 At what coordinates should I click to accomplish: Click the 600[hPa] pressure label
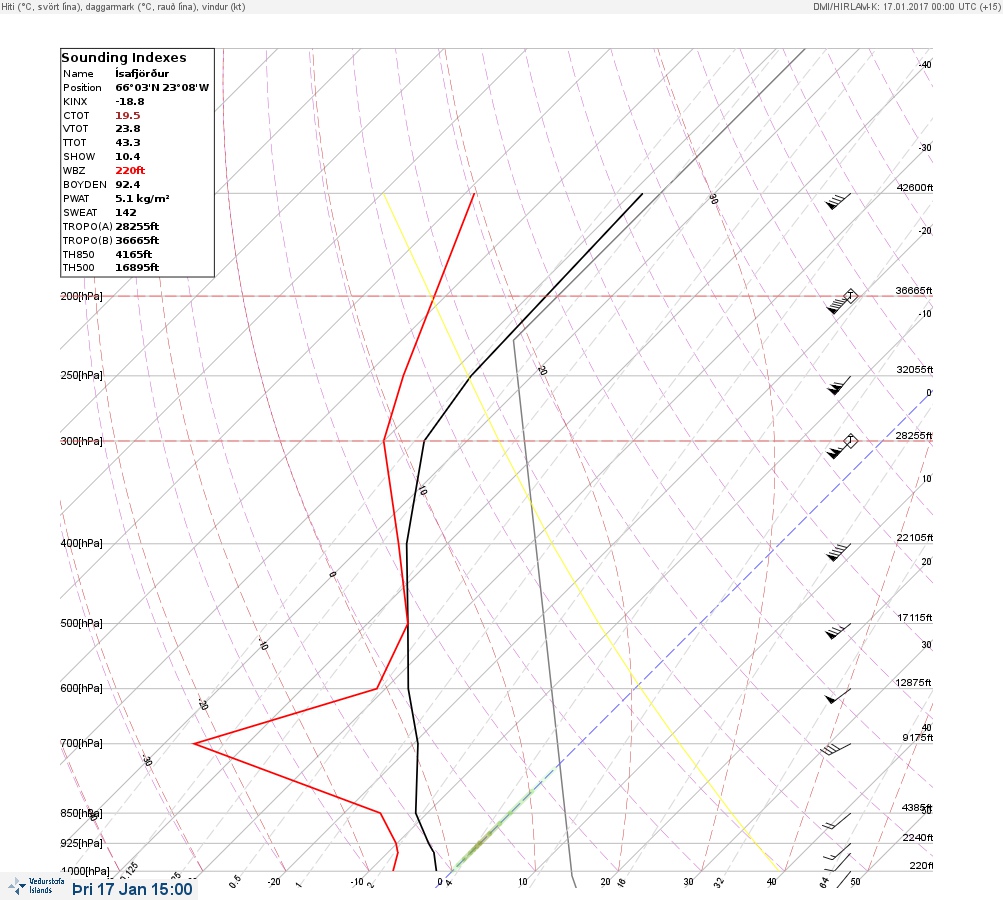(81, 688)
